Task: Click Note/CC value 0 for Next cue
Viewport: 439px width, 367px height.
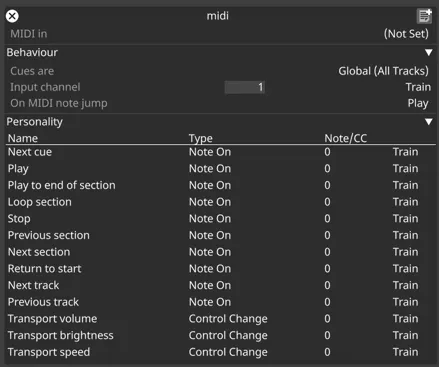Action: [x=327, y=152]
